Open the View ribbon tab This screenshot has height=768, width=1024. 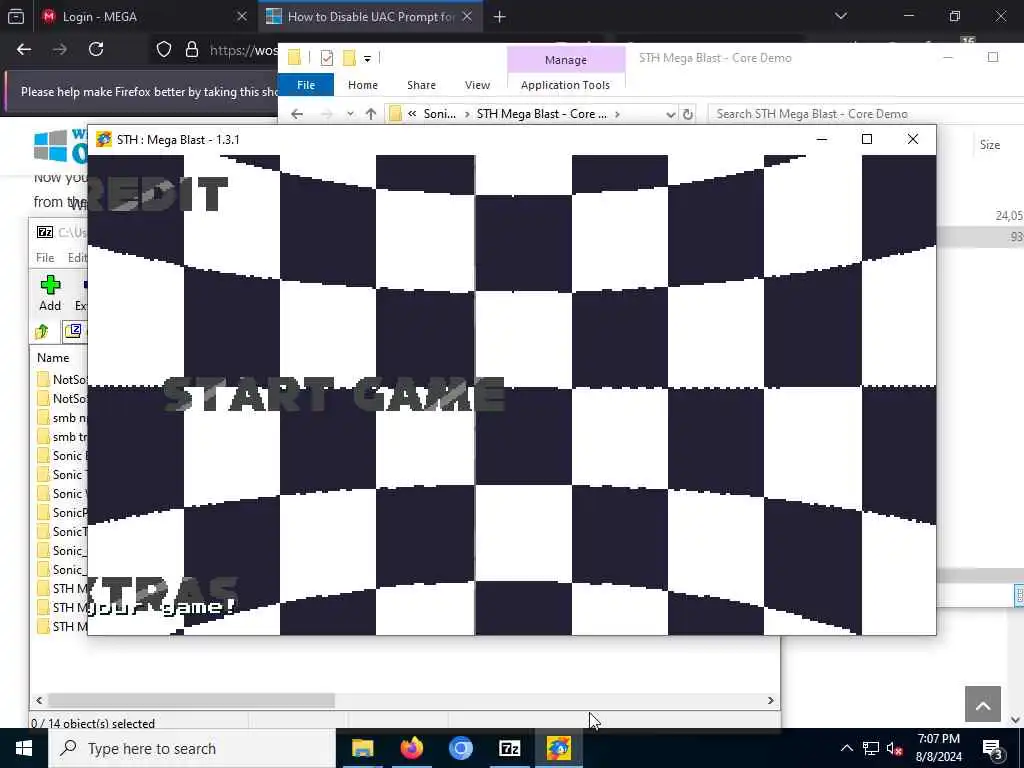click(477, 85)
